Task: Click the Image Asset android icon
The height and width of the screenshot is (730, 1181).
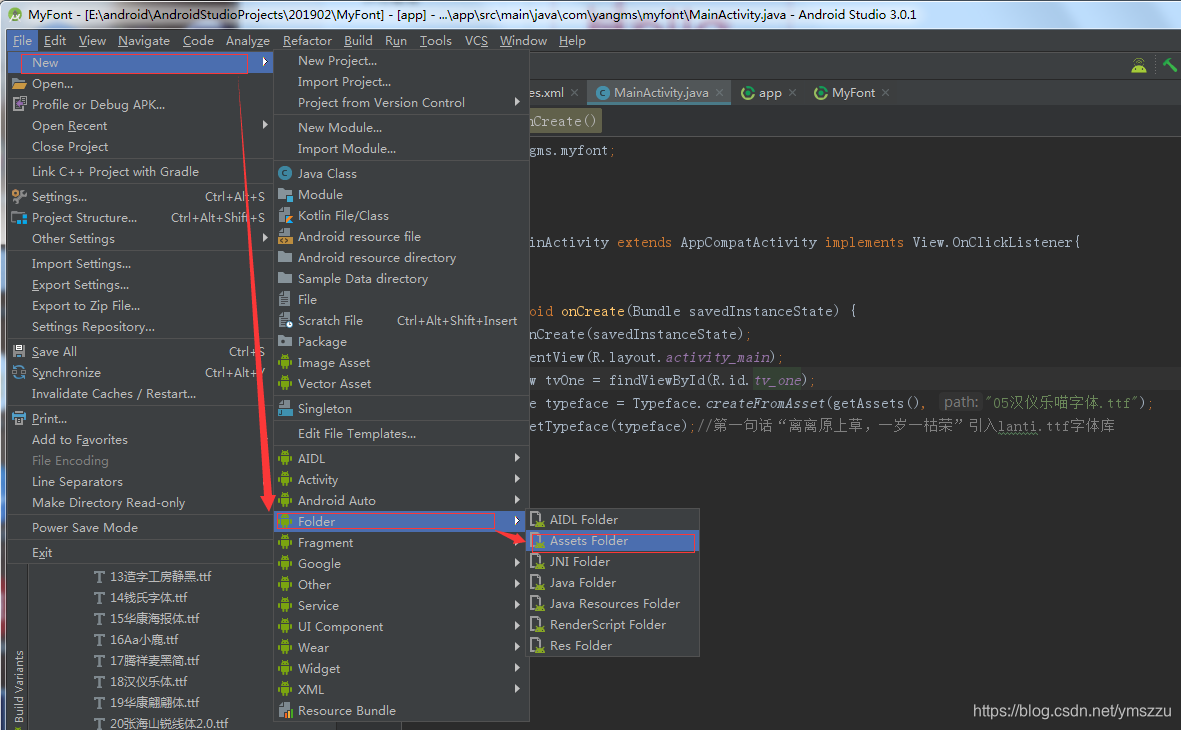Action: (x=285, y=362)
